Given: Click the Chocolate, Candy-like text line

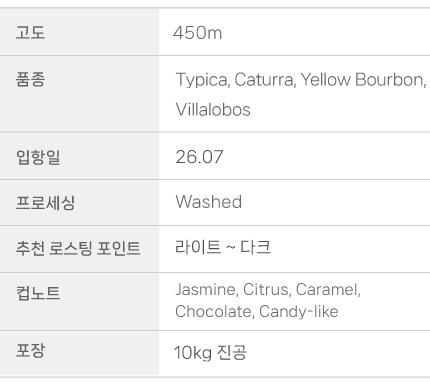Looking at the screenshot, I should tap(257, 312).
